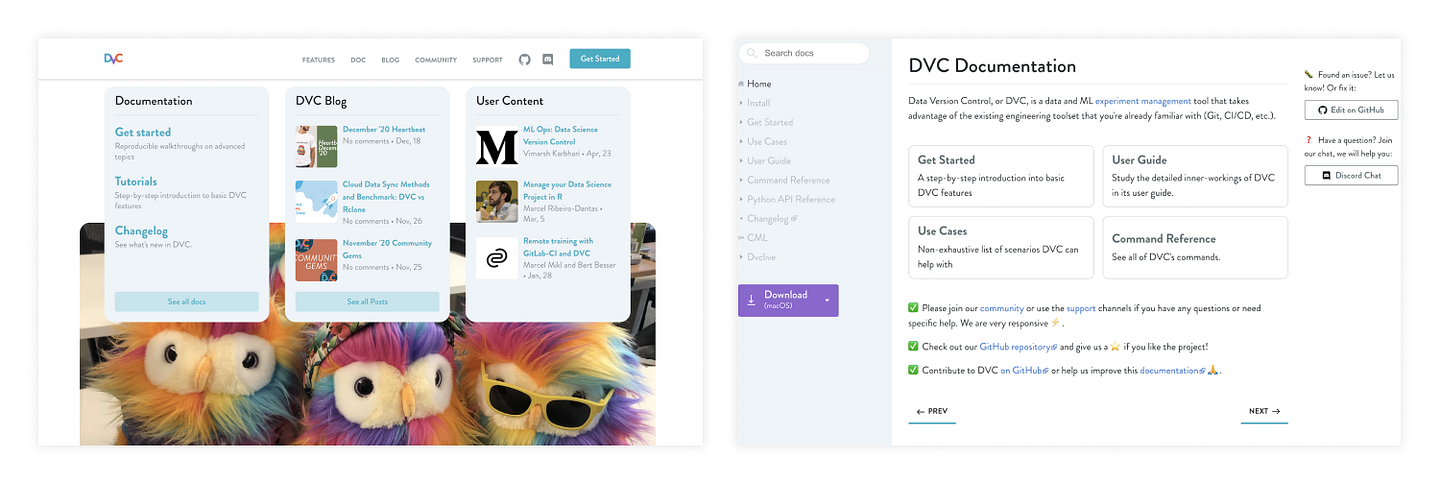This screenshot has width=1440, height=484.
Task: Open the Get started link under Documentation
Action: tap(143, 132)
